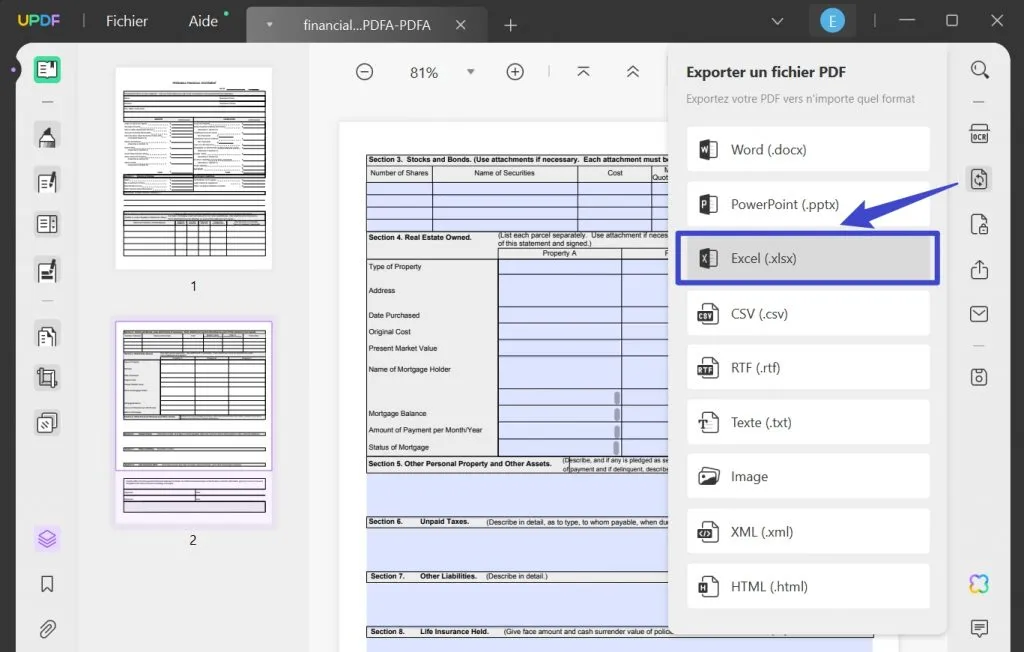Open the Aide menu
This screenshot has height=652, width=1024.
pyautogui.click(x=204, y=20)
